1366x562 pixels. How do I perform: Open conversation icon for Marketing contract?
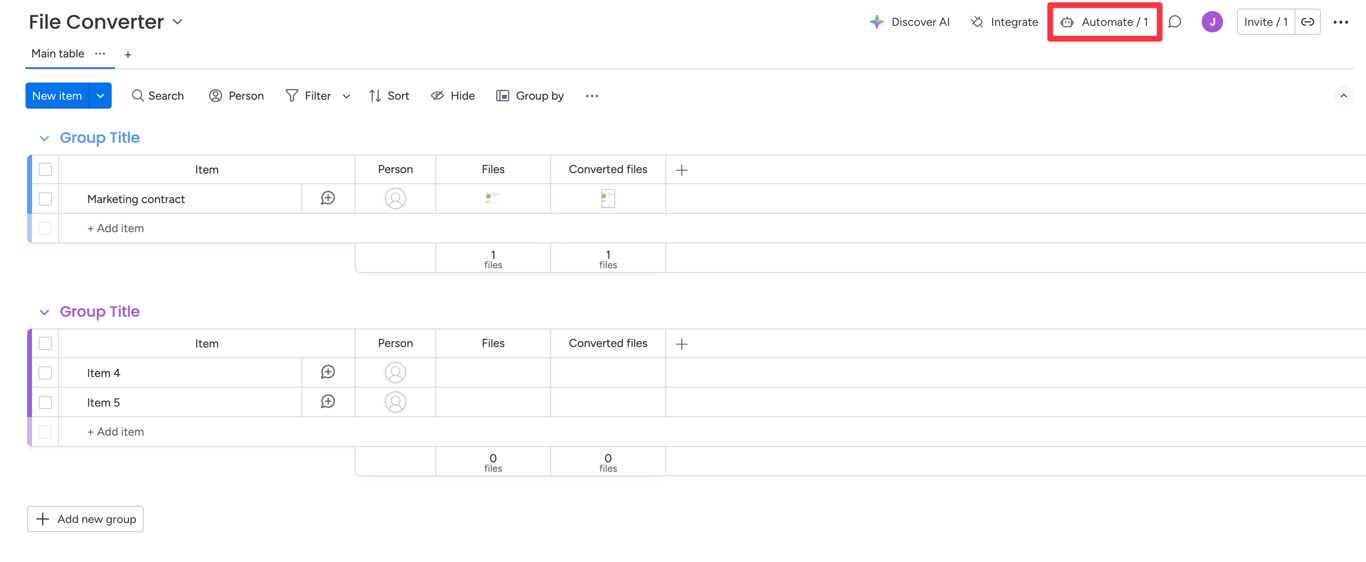tap(328, 198)
